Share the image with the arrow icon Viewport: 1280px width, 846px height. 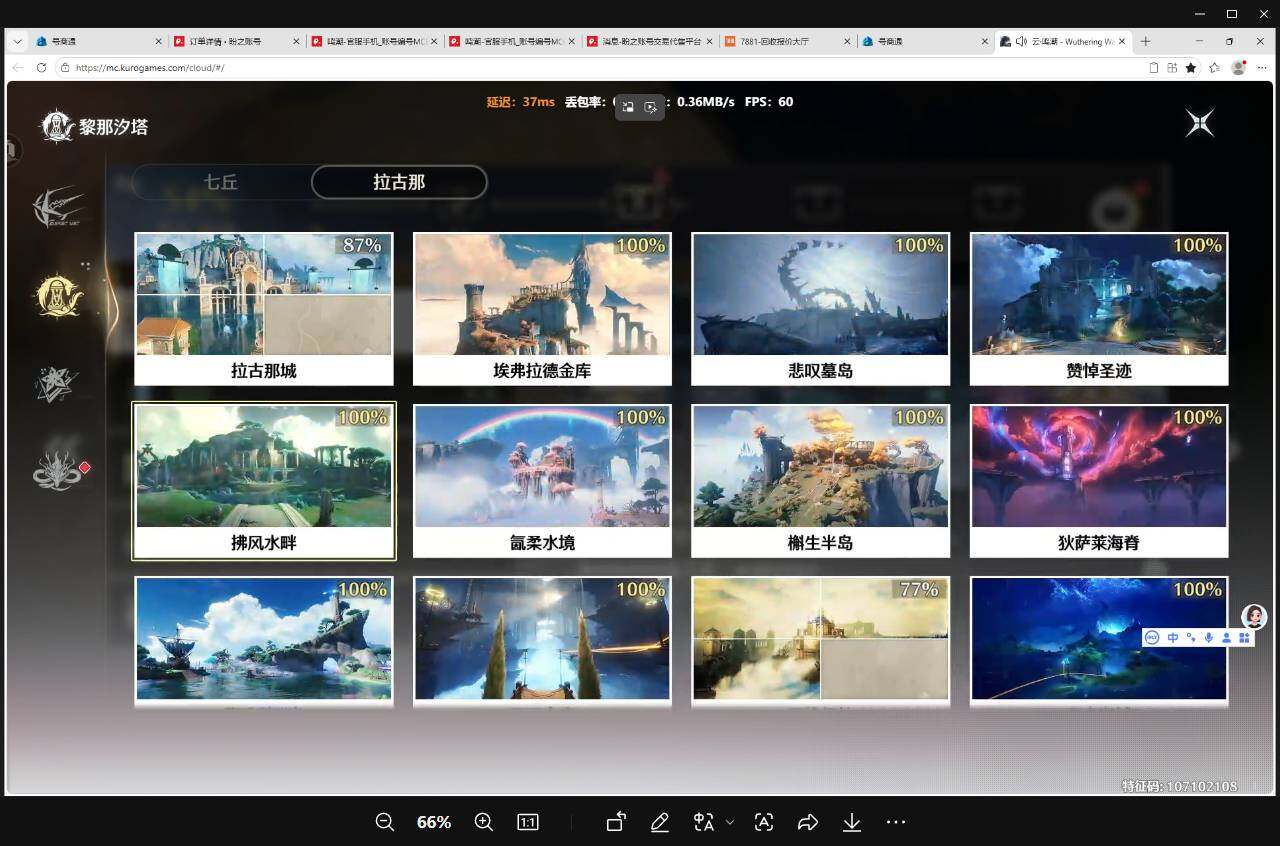click(808, 822)
